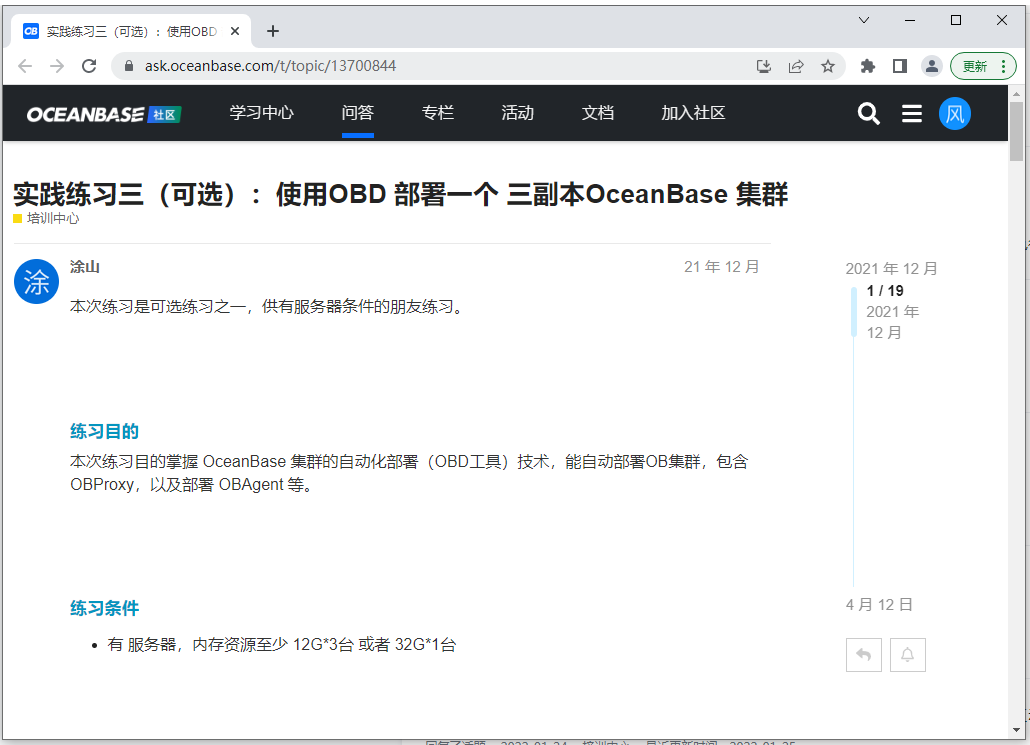The image size is (1030, 745).
Task: Click the scrollbar down arrow
Action: (1016, 730)
